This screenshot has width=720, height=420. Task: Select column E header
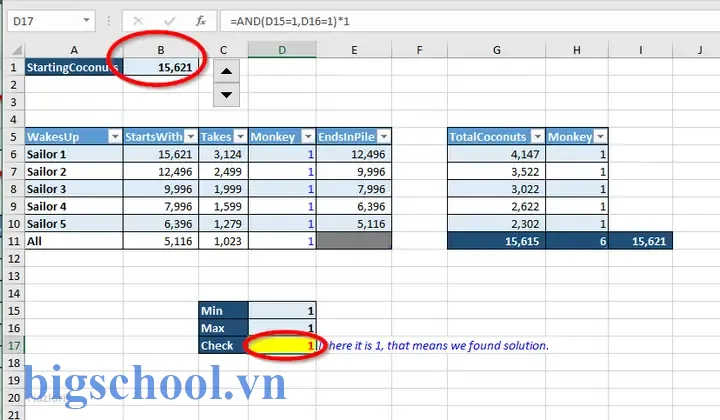354,50
